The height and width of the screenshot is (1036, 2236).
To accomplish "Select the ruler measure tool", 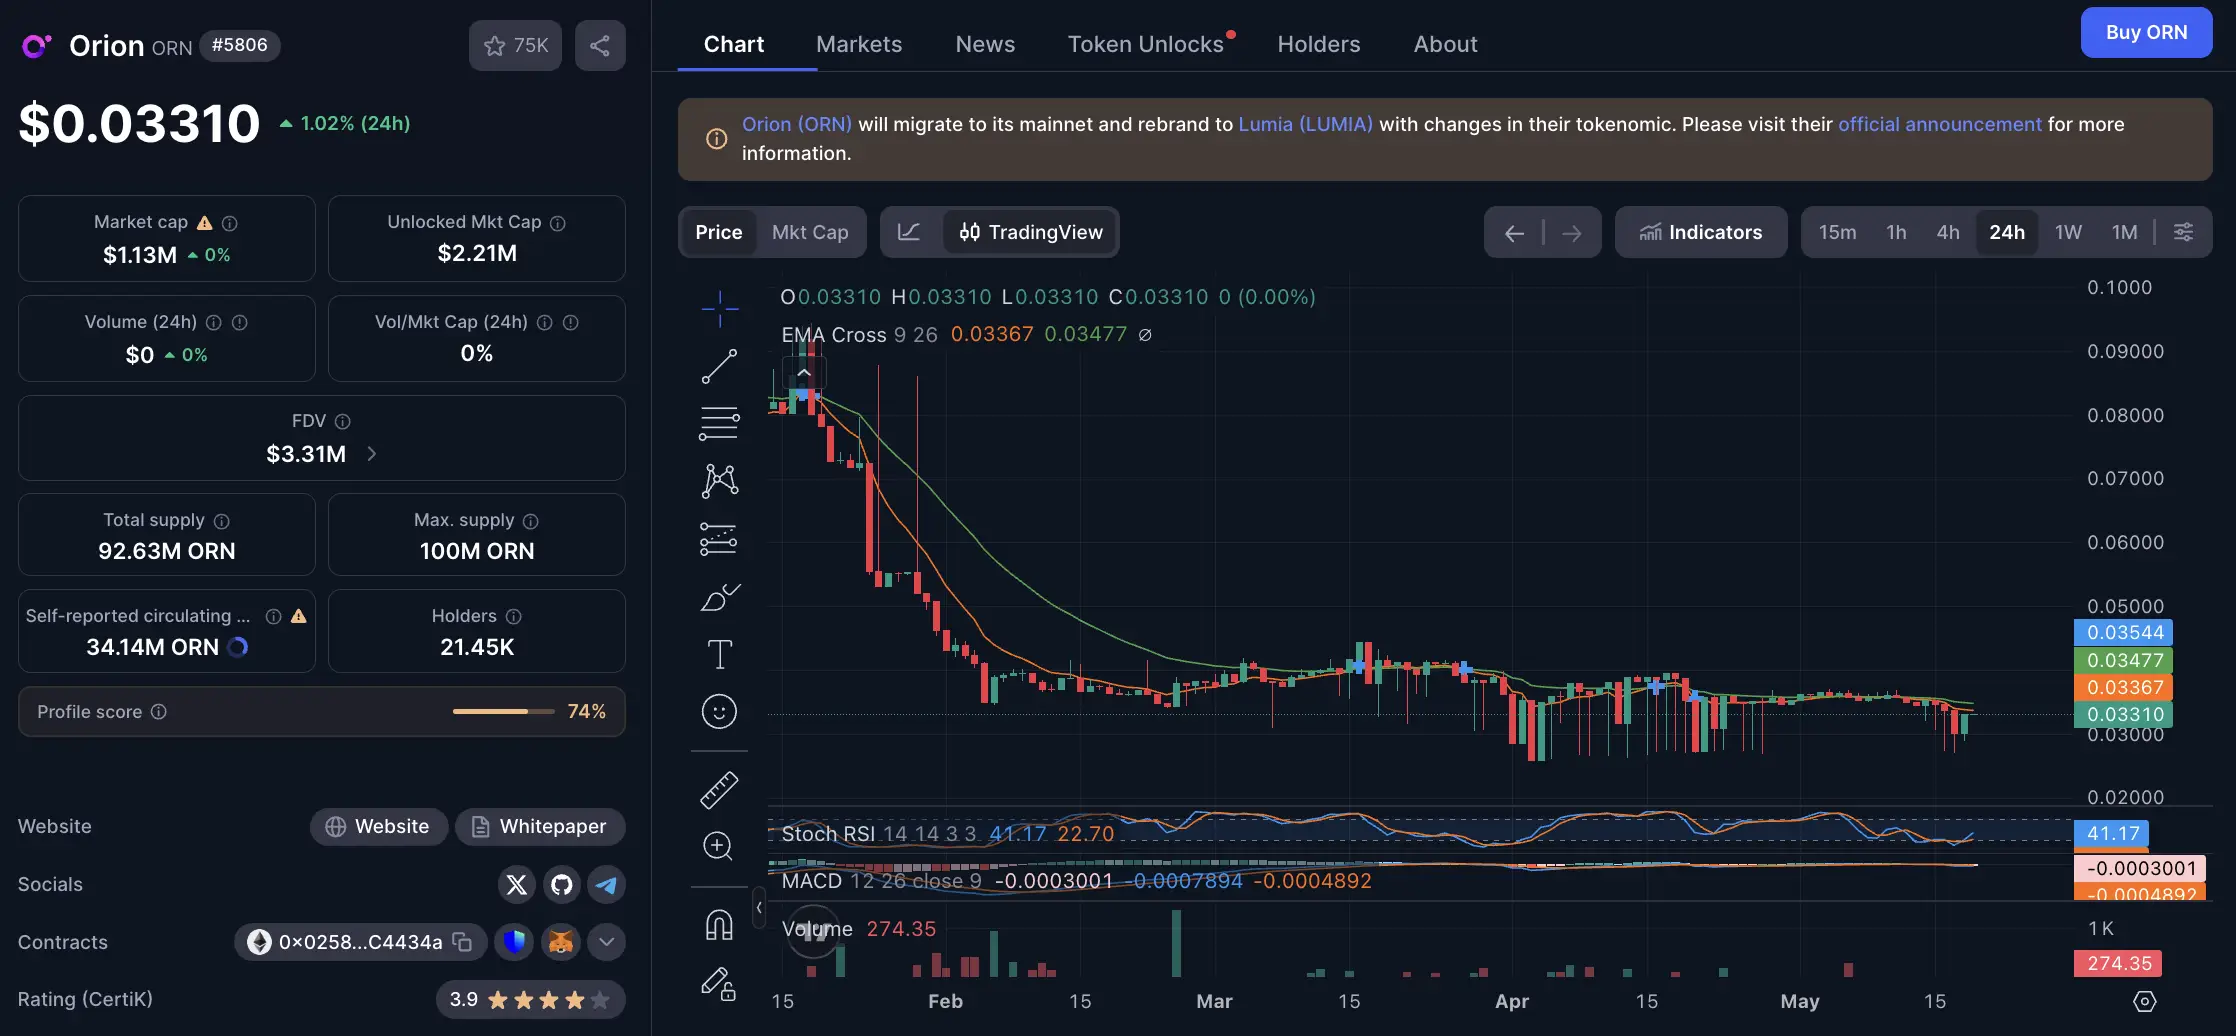I will pyautogui.click(x=719, y=790).
